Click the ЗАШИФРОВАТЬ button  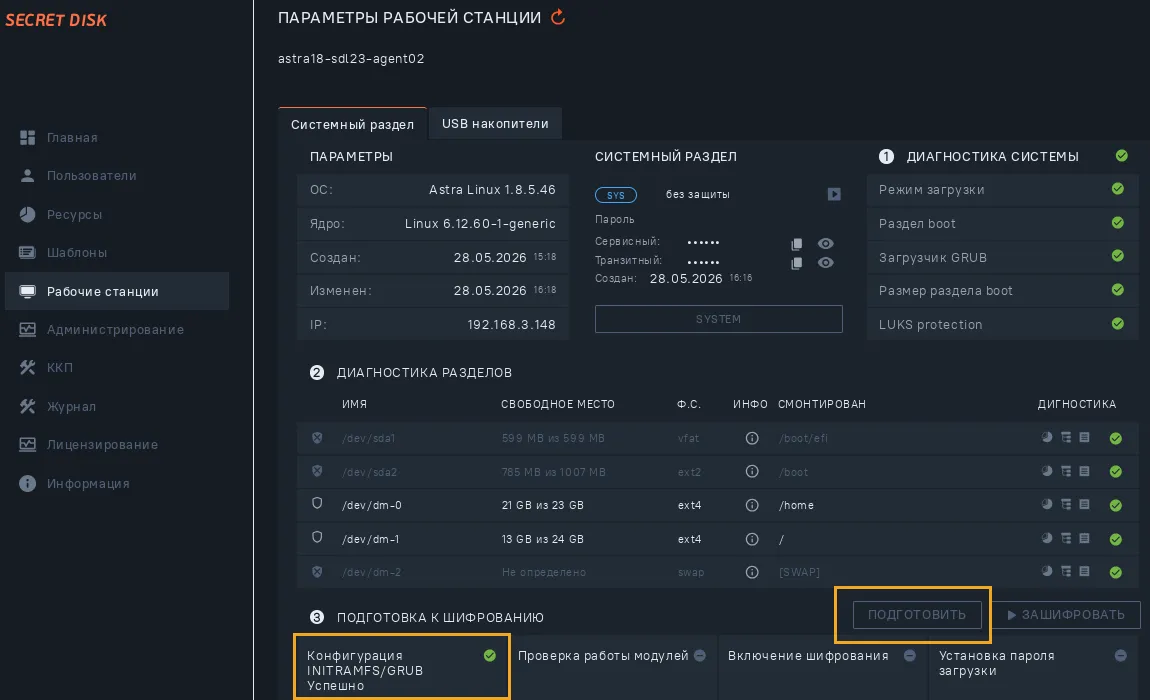click(x=1066, y=615)
